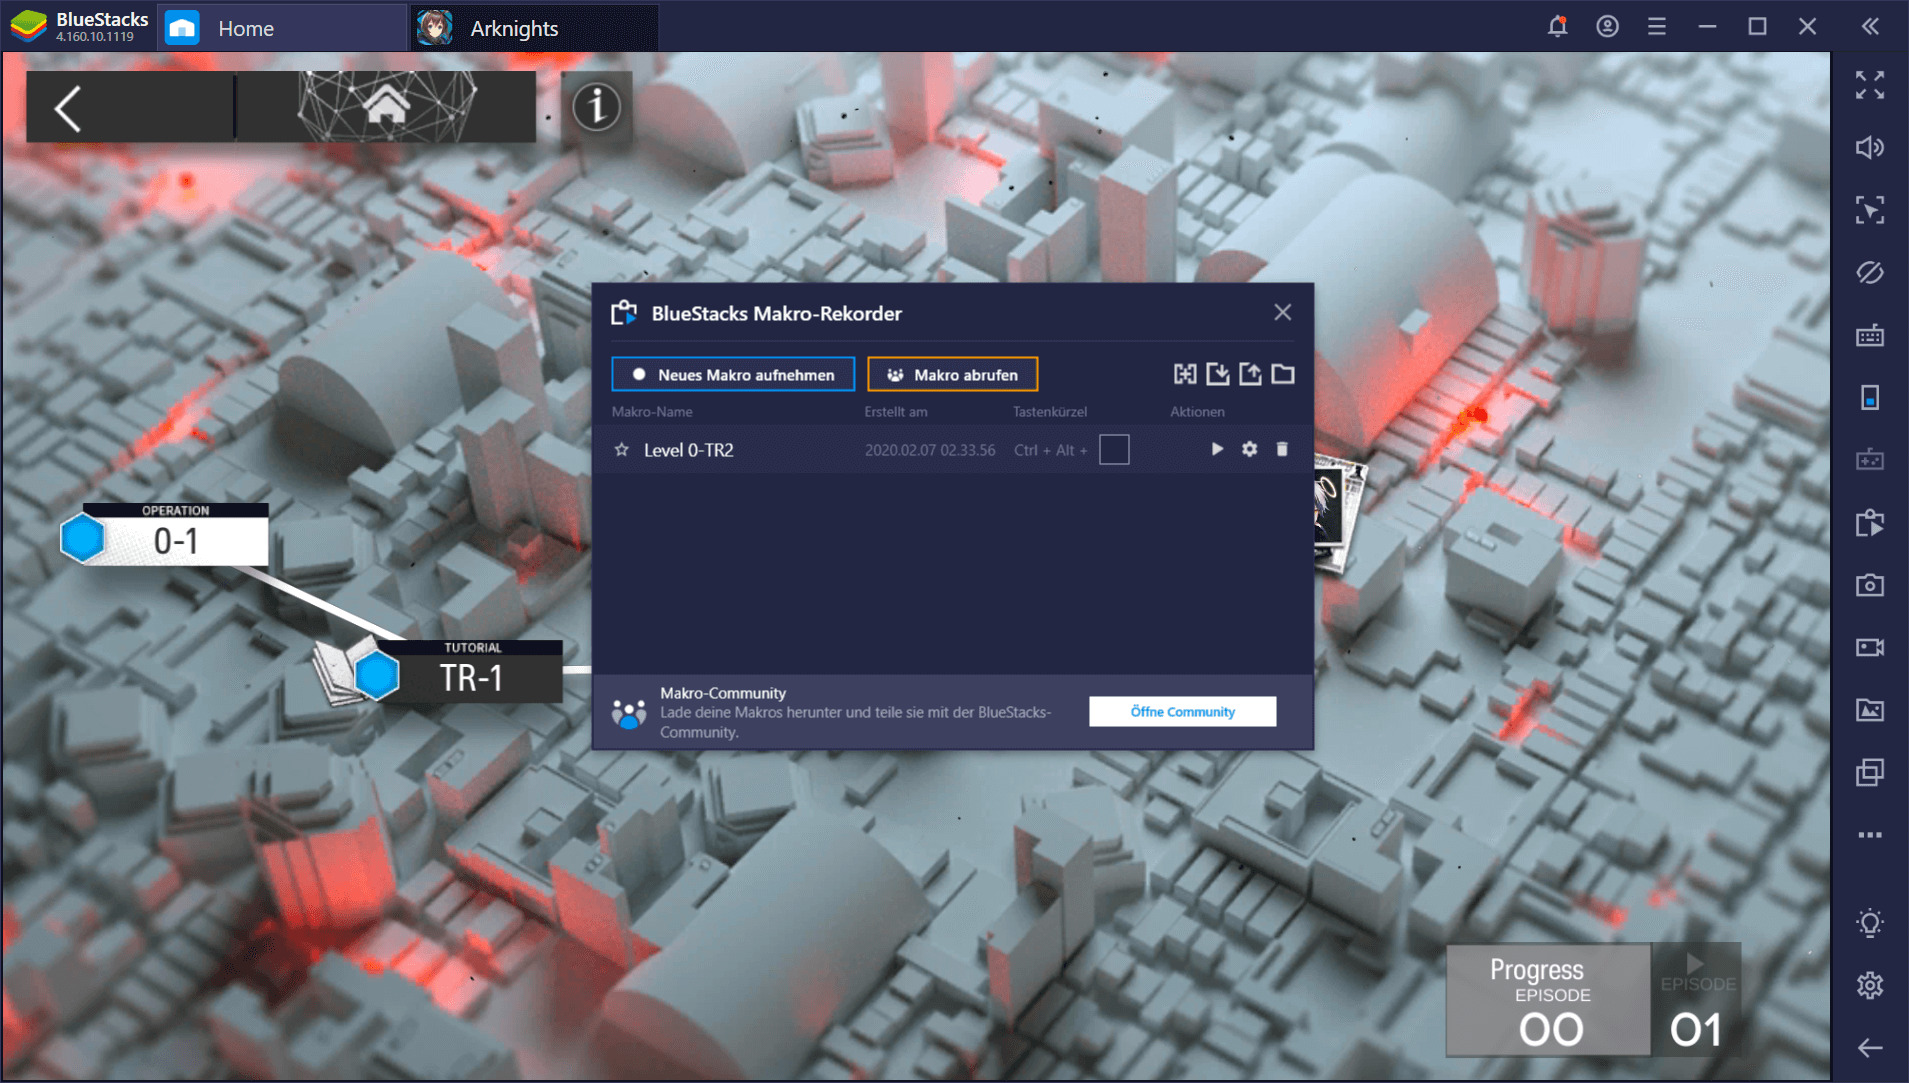
Task: Open the BlueStacks hamburger menu
Action: click(1657, 27)
